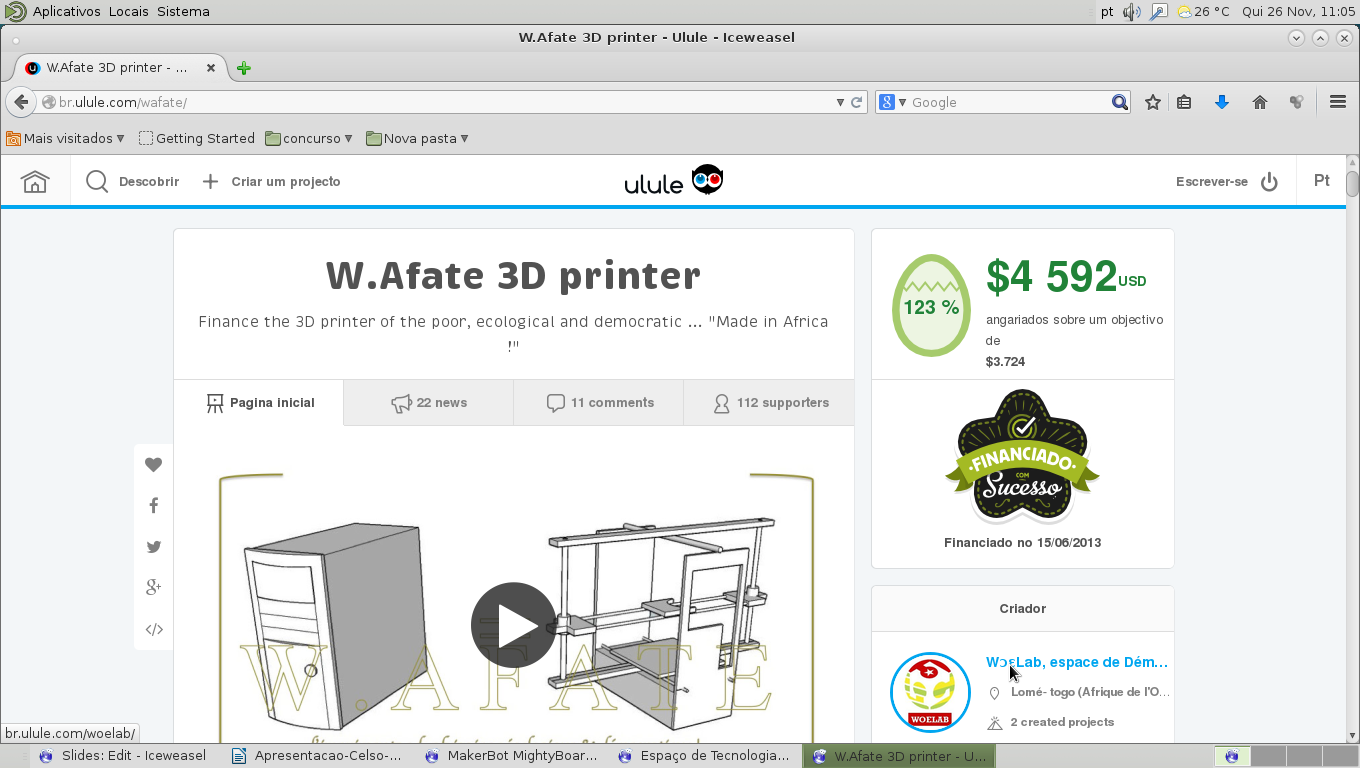Expand the Nova pasta bookmark folder
Image resolution: width=1360 pixels, height=768 pixels.
417,138
